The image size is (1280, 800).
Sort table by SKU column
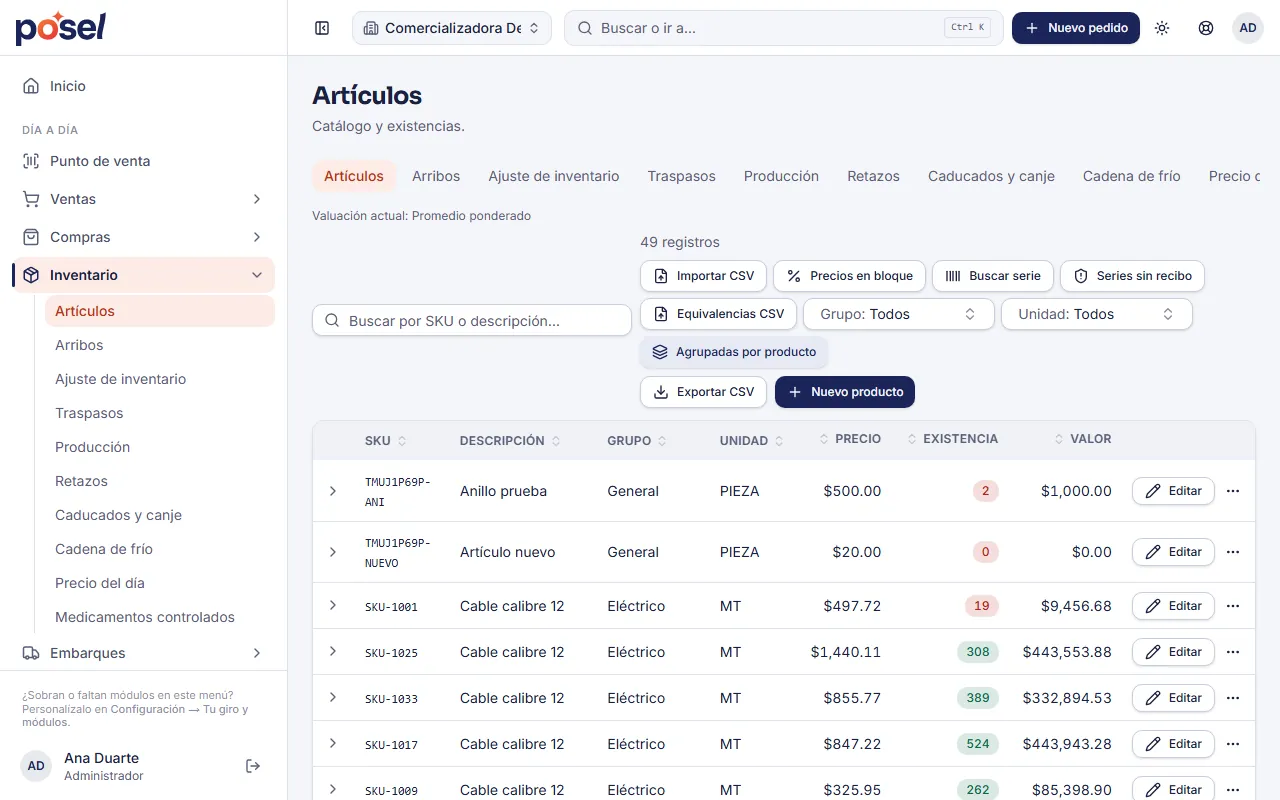click(386, 441)
